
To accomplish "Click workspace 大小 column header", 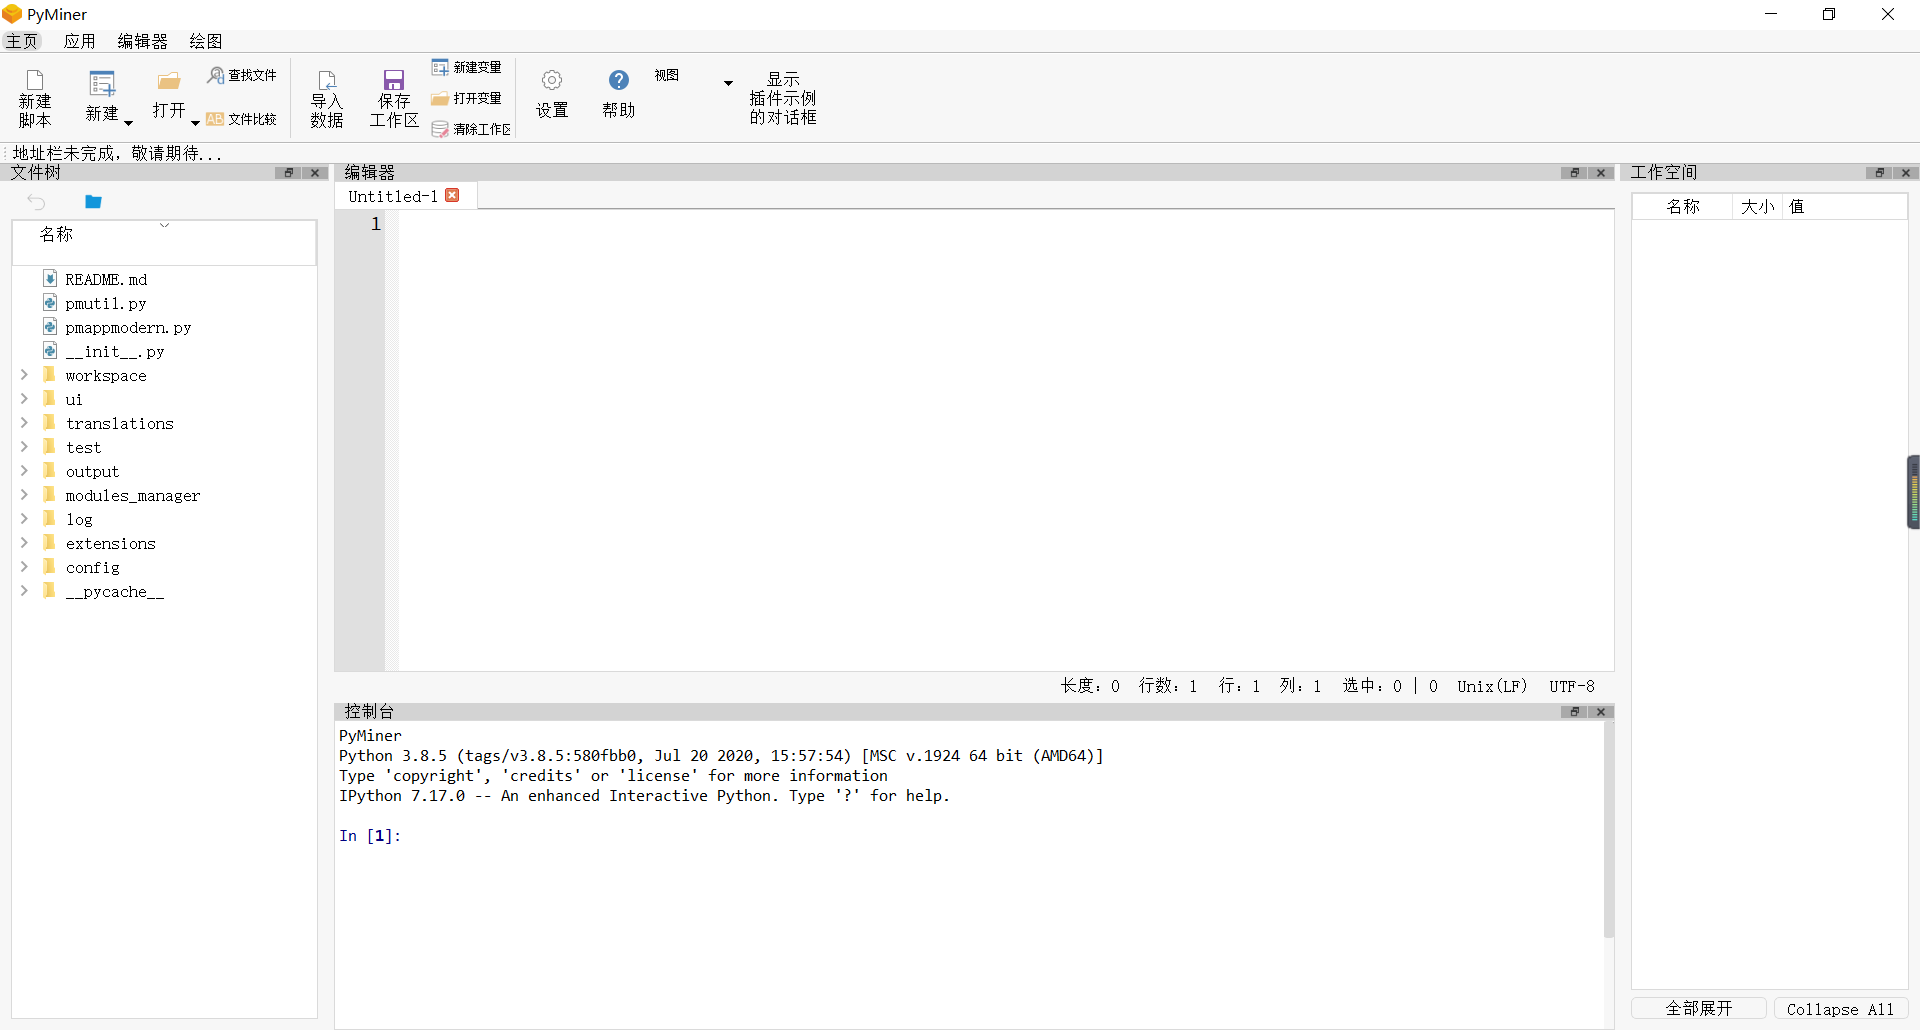I will pyautogui.click(x=1757, y=207).
